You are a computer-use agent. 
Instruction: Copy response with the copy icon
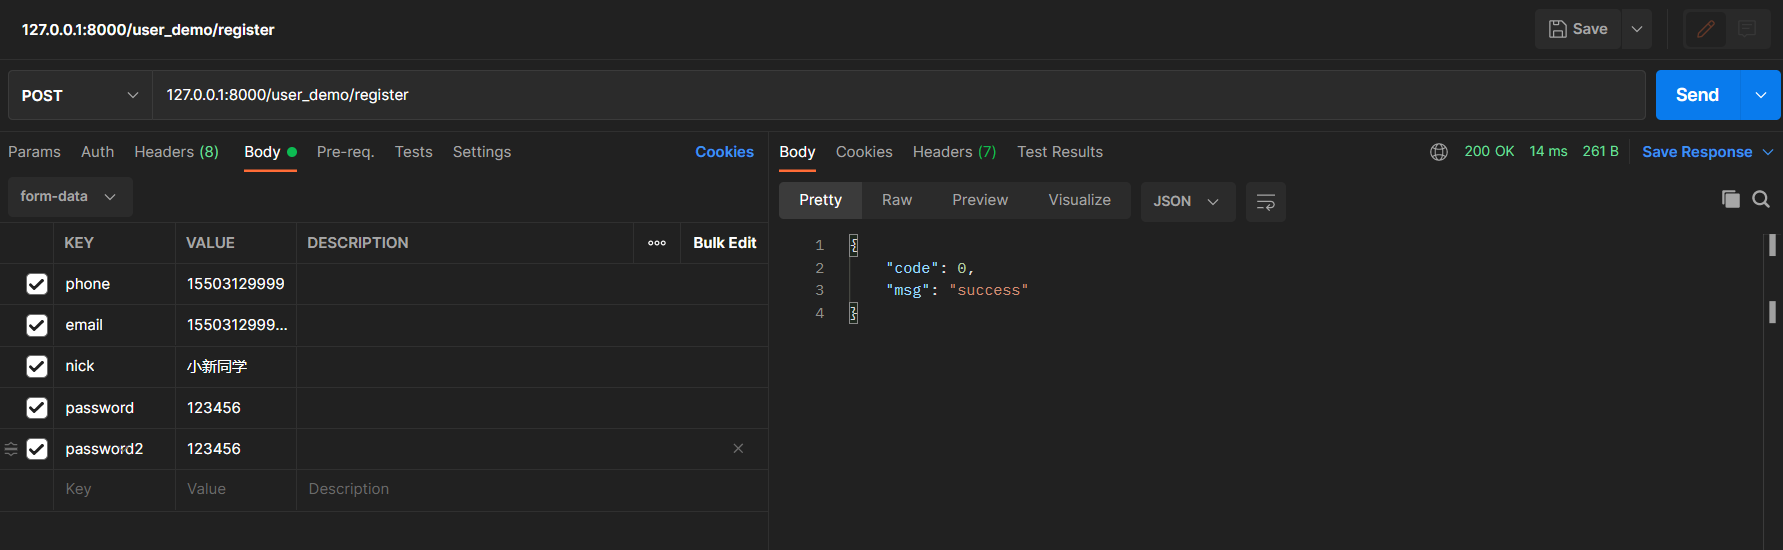click(1730, 199)
